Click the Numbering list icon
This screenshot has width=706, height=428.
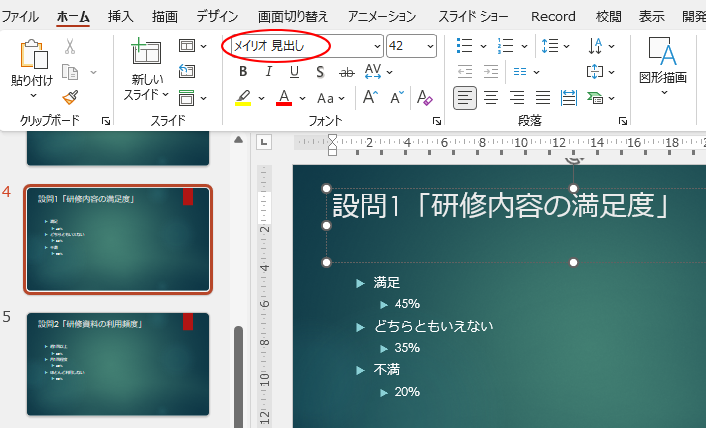pos(505,46)
